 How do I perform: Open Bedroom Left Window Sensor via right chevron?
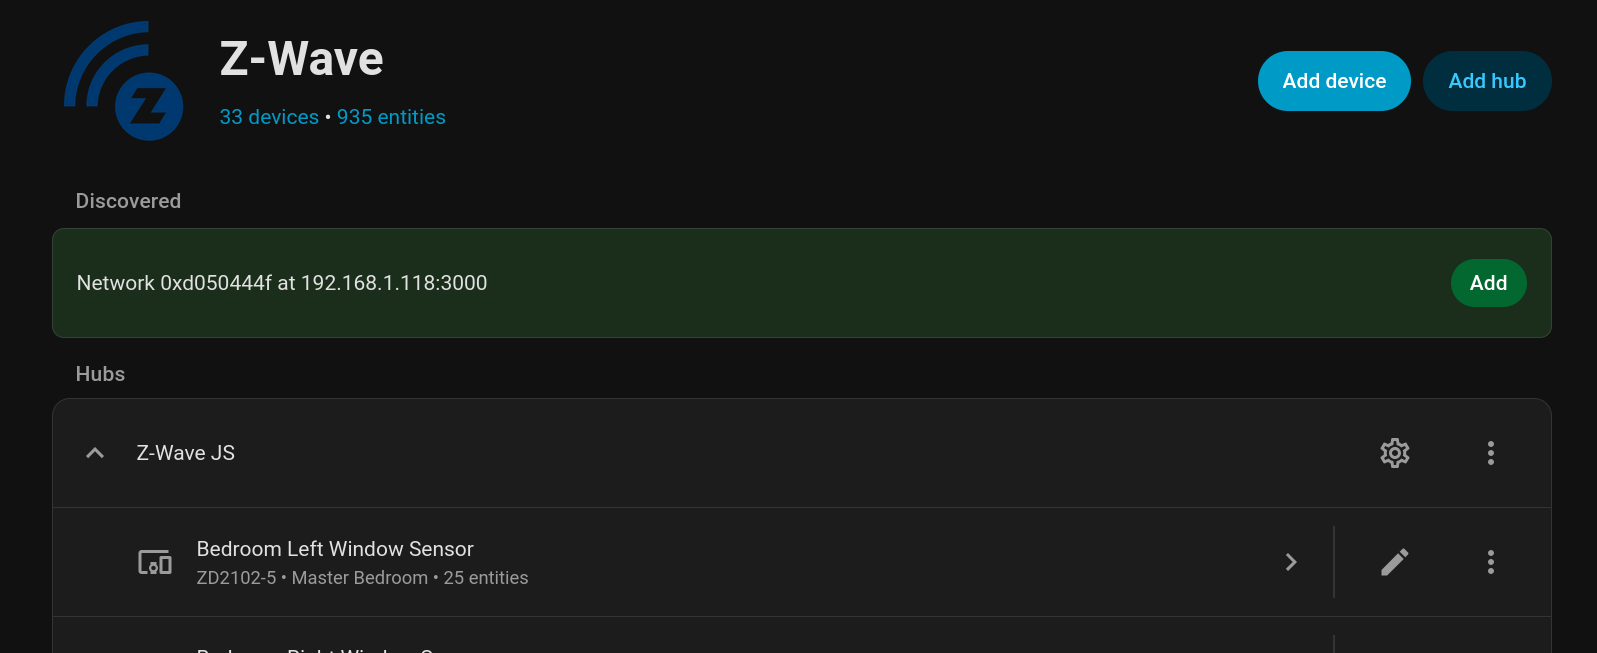[x=1291, y=562]
